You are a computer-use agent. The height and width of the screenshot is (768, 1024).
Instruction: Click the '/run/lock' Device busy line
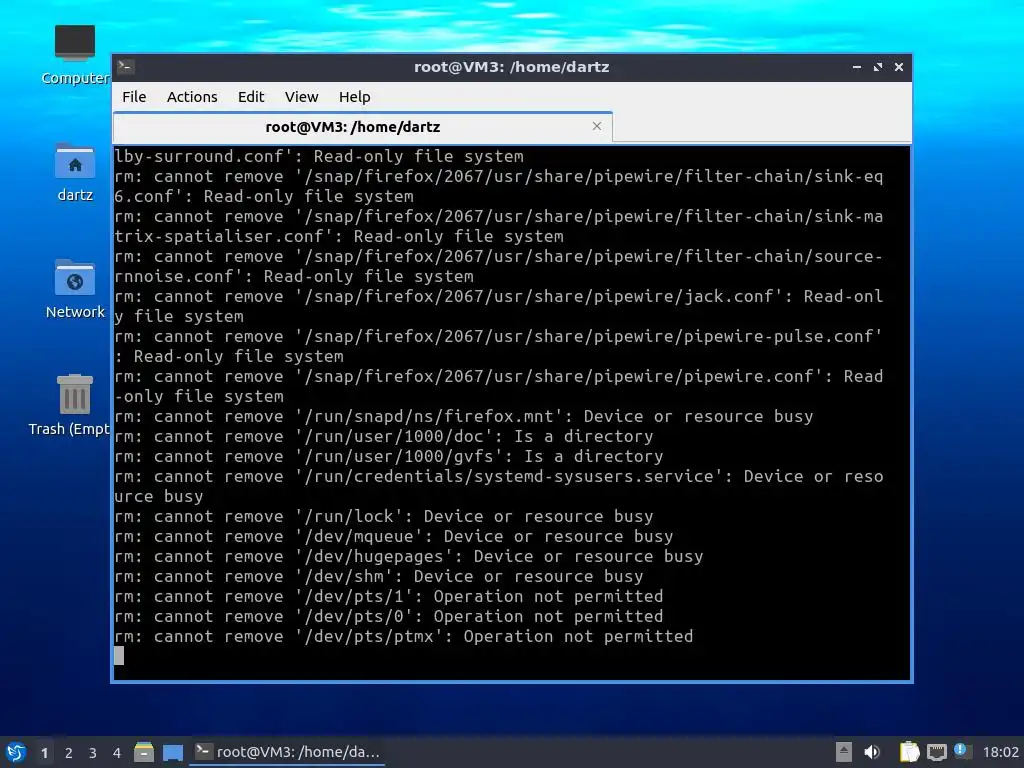pos(384,516)
